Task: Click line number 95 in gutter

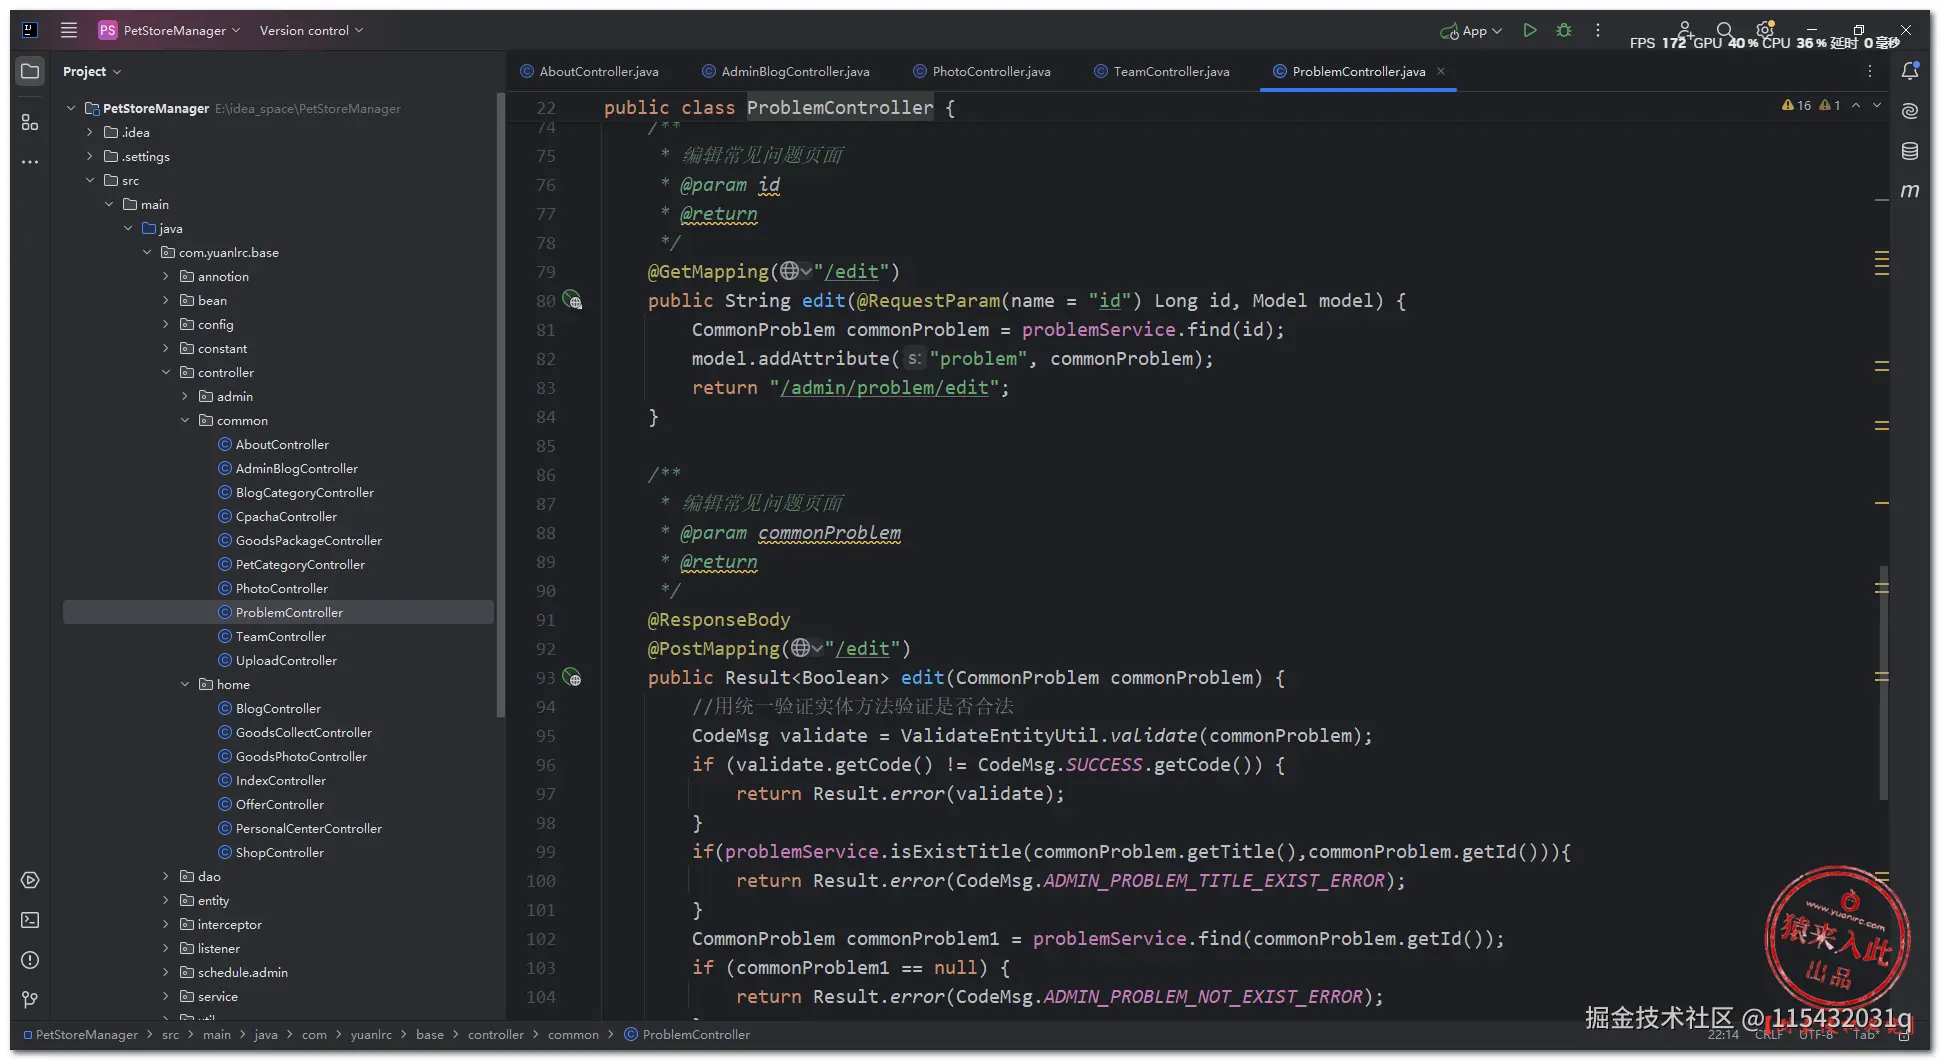Action: [545, 735]
